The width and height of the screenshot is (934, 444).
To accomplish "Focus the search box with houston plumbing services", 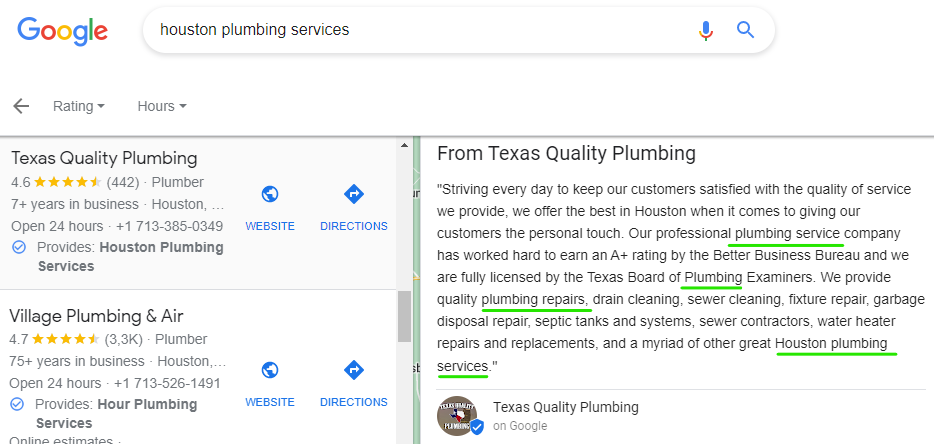I will tap(459, 30).
